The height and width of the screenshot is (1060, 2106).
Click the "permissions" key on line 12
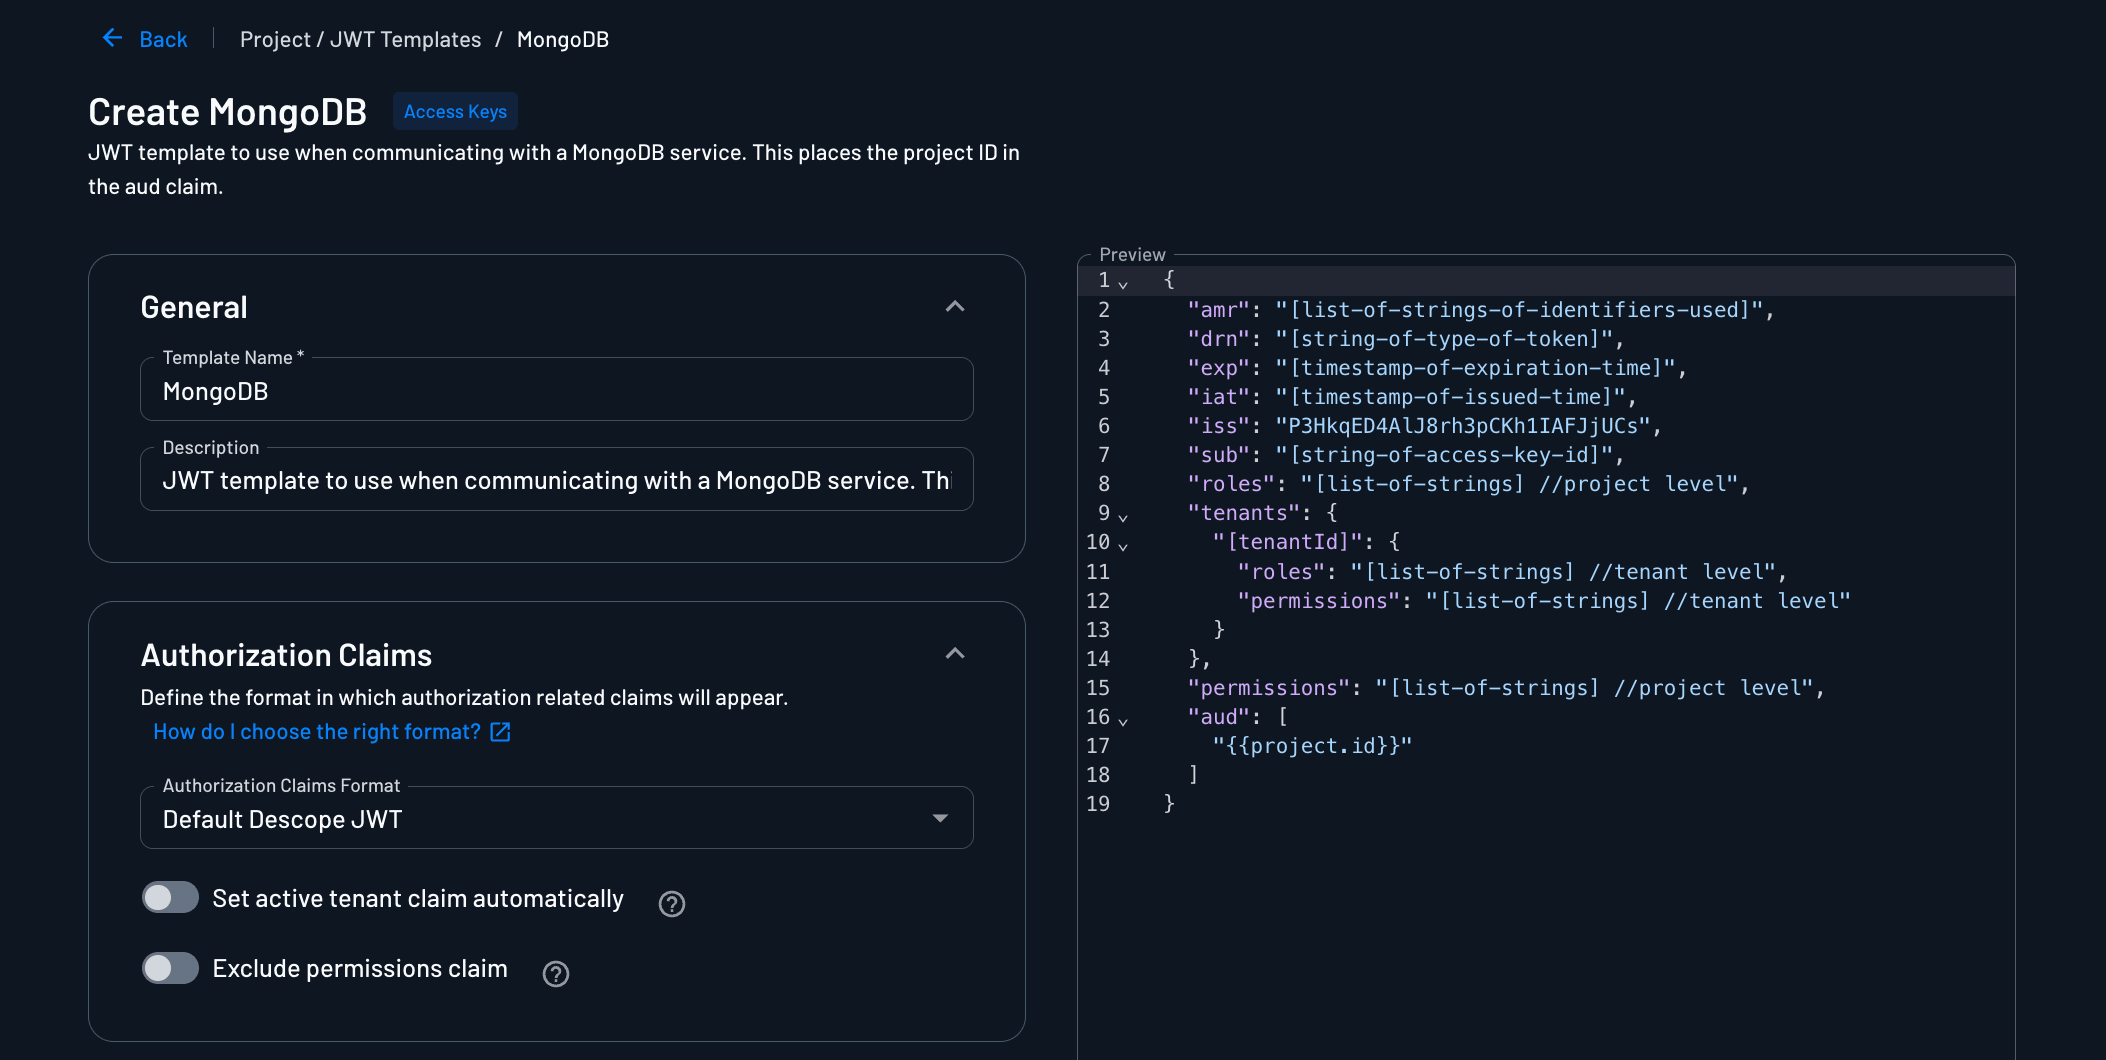[x=1318, y=601]
